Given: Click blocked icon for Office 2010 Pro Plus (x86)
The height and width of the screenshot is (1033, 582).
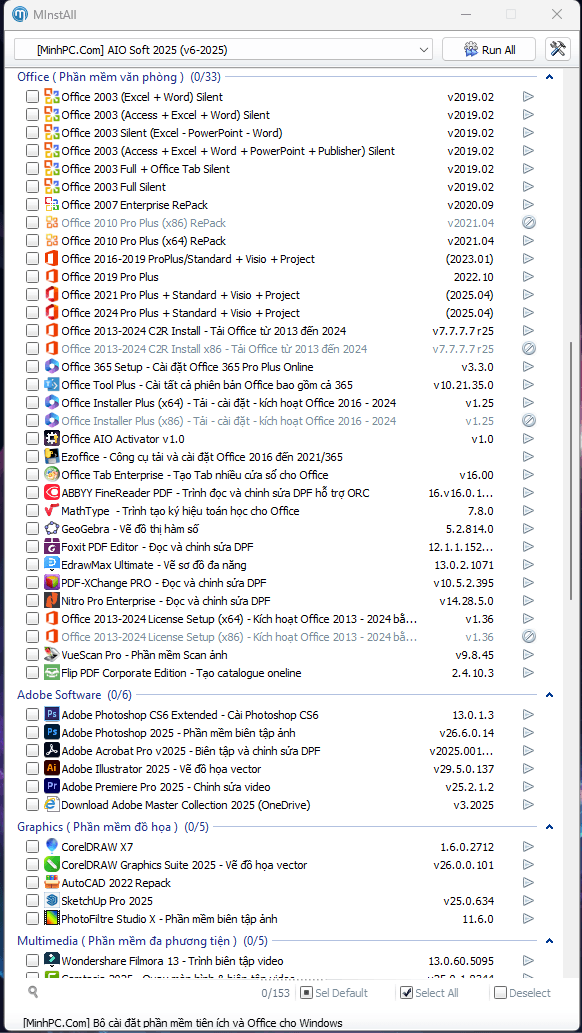Looking at the screenshot, I should pos(528,223).
